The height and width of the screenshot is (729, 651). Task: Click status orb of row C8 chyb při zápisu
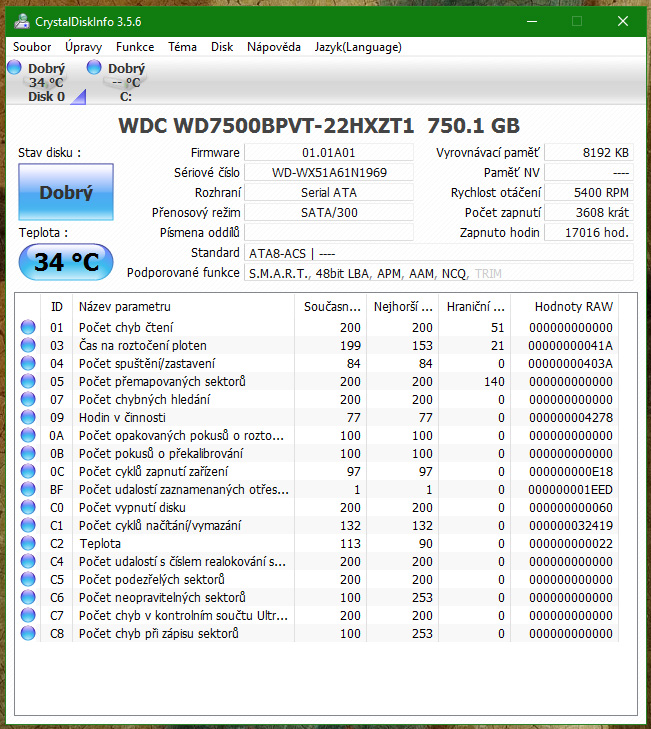tap(28, 634)
